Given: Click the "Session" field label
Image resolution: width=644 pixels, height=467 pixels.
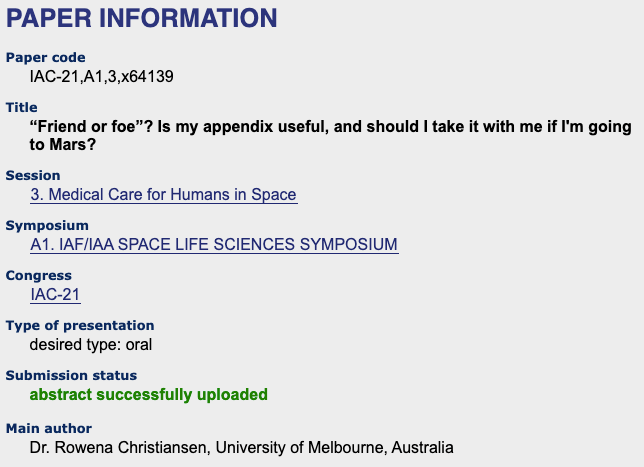Looking at the screenshot, I should pyautogui.click(x=33, y=176).
